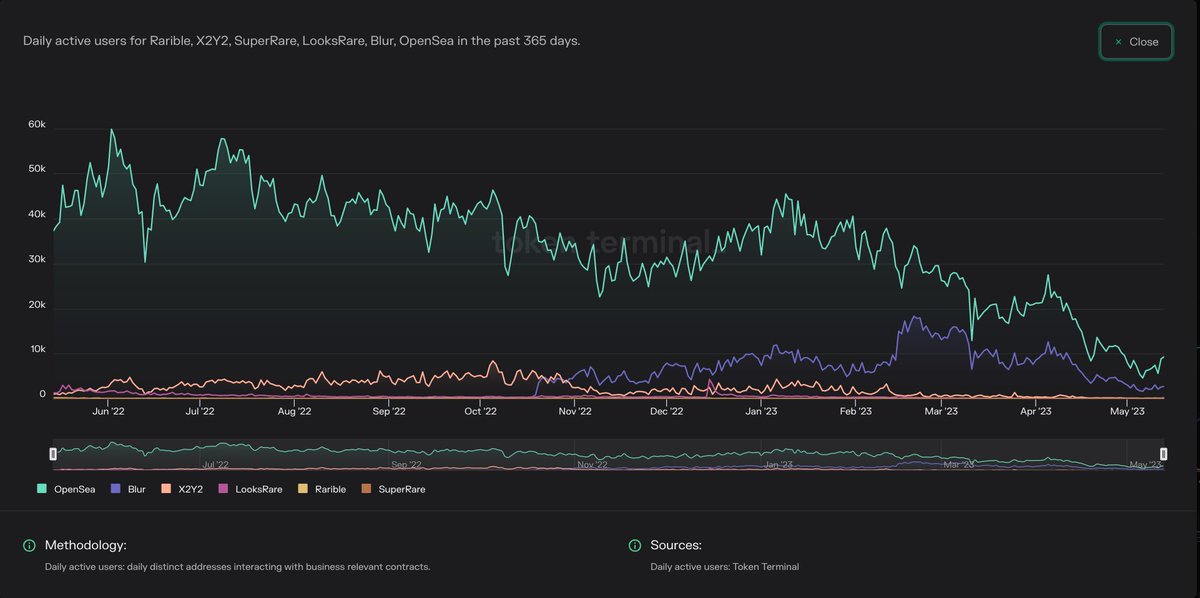
Task: Click the 20k y-axis label
Action: [x=37, y=304]
